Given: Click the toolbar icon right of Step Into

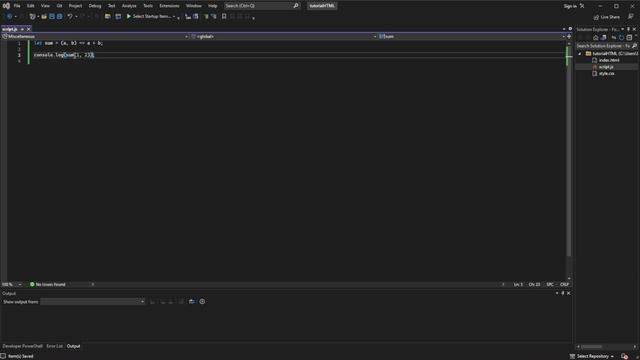Looking at the screenshot, I should click(196, 16).
